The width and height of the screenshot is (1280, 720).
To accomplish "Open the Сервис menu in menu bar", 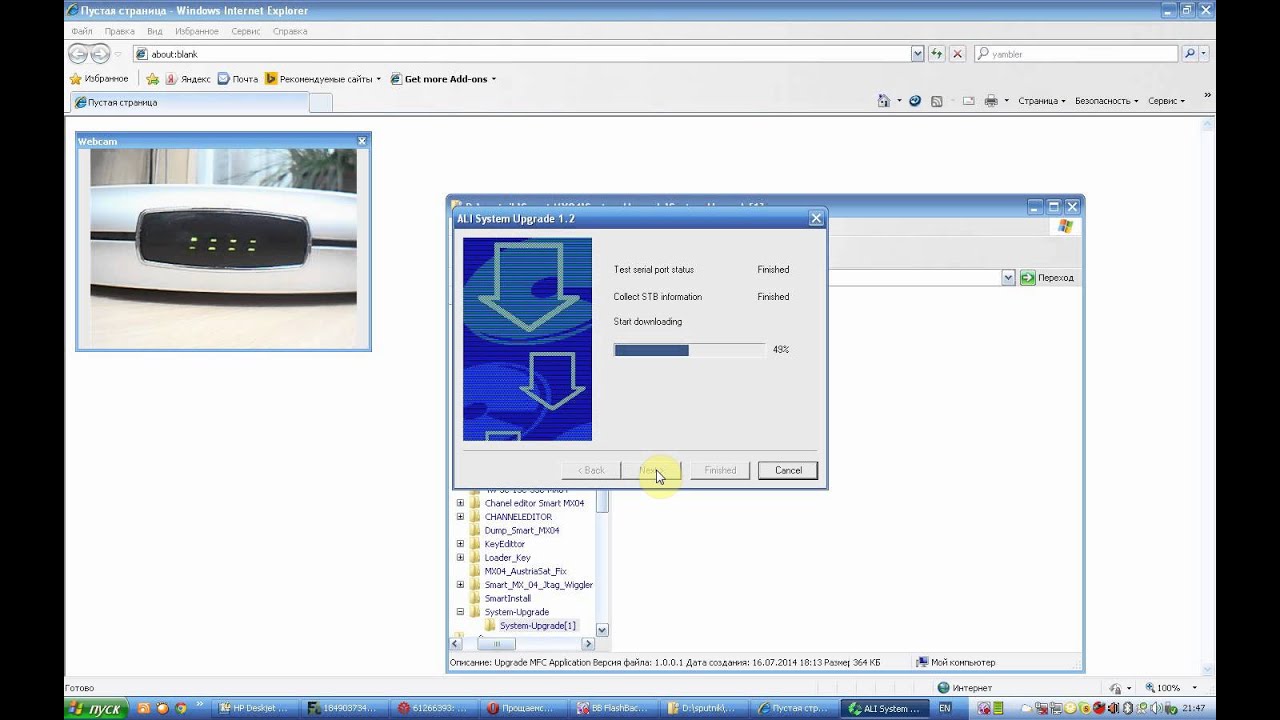I will (x=245, y=31).
